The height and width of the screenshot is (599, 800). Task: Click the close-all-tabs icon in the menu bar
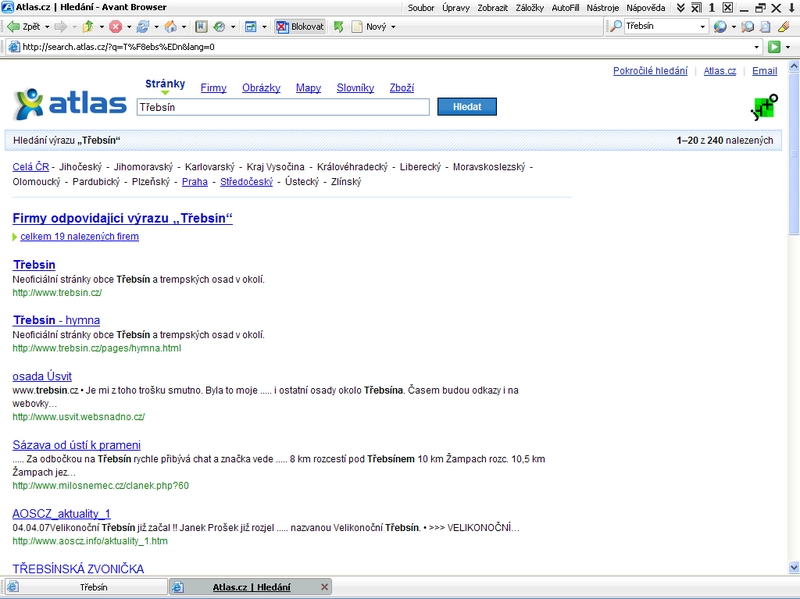tap(696, 8)
